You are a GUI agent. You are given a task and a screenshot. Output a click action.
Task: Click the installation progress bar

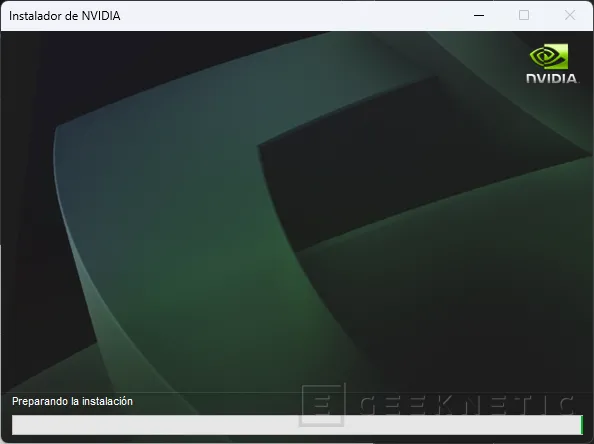297,425
